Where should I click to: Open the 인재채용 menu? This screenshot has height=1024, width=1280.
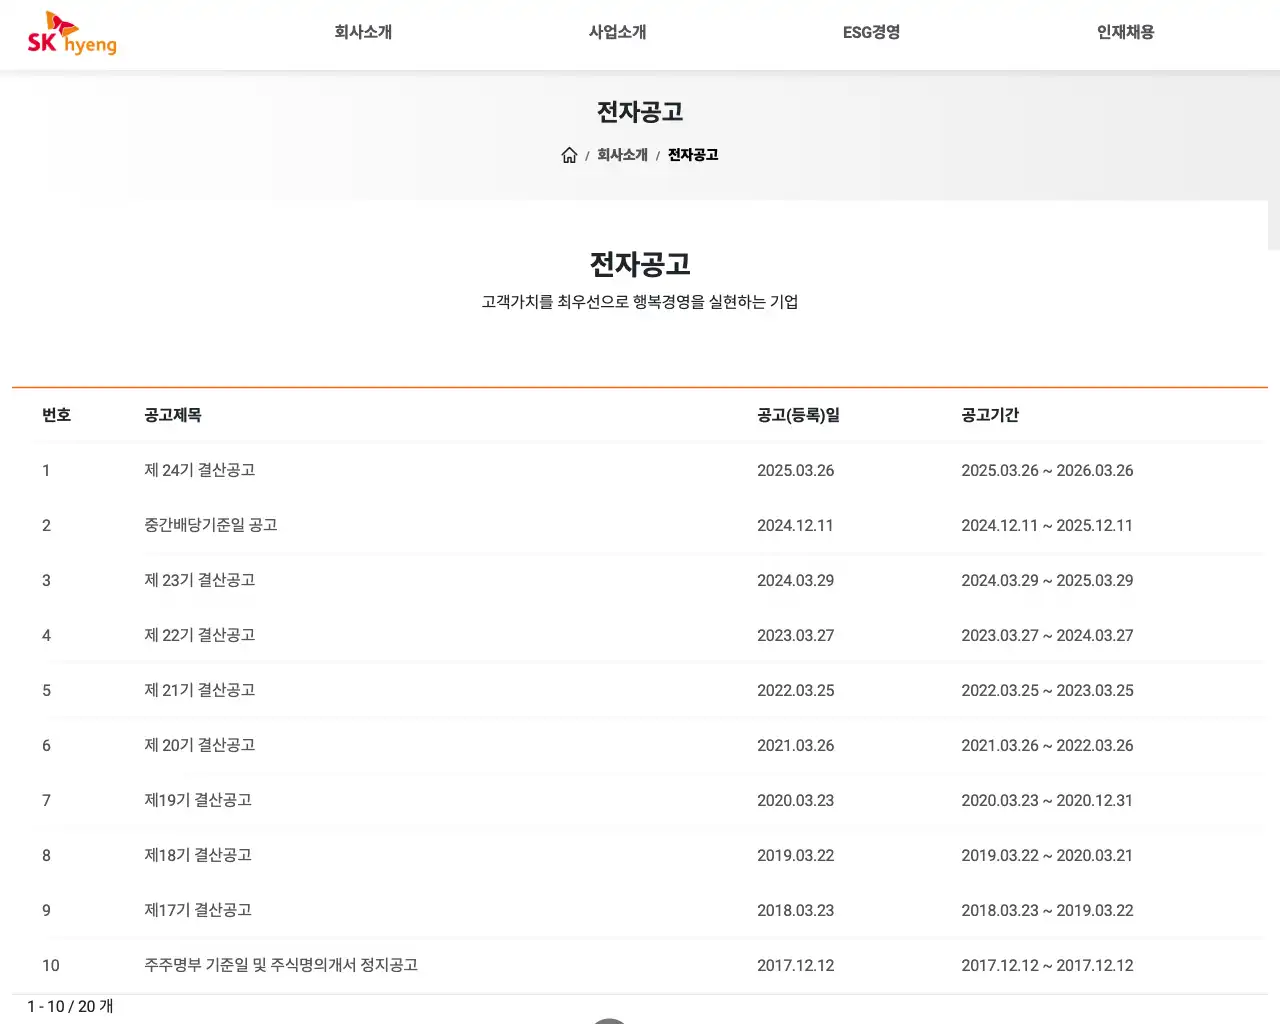[x=1125, y=32]
